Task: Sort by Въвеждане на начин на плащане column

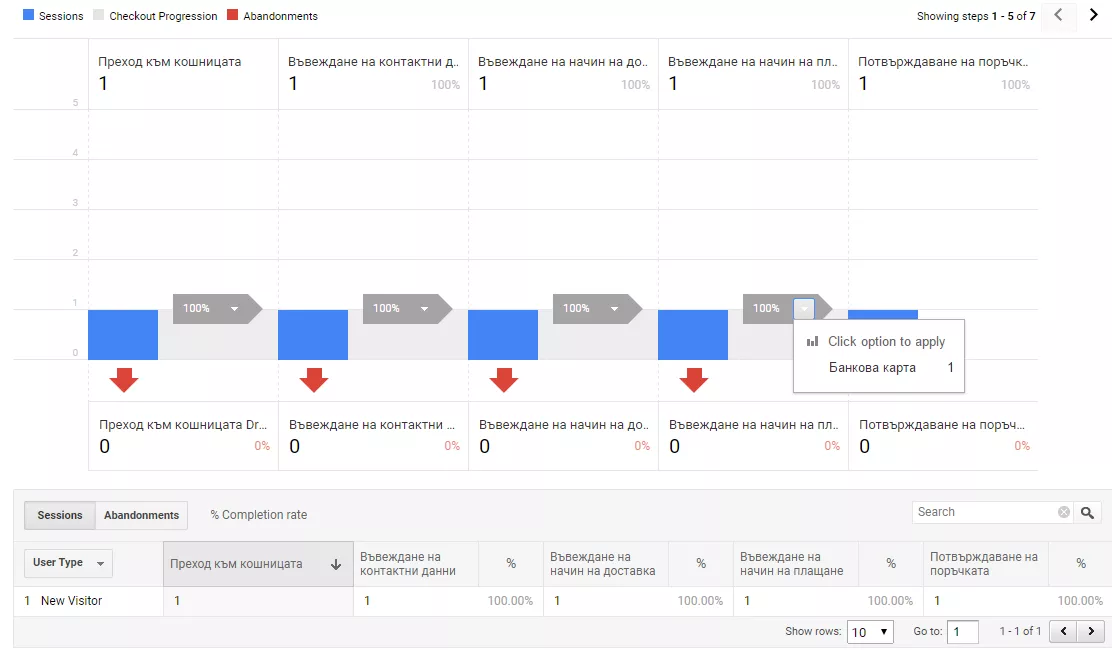Action: tap(796, 564)
